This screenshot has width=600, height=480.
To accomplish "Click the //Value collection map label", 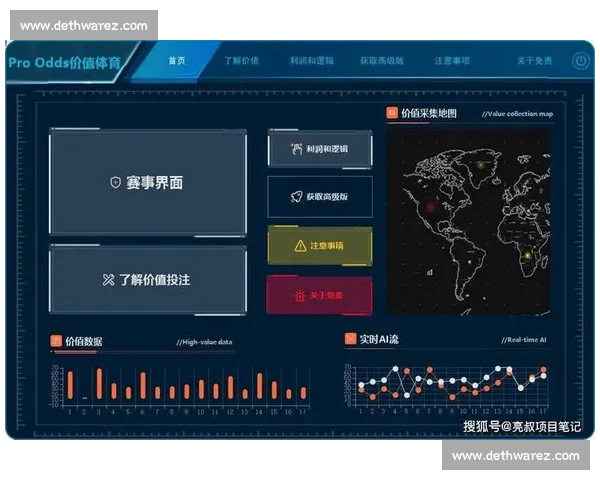I will point(517,114).
